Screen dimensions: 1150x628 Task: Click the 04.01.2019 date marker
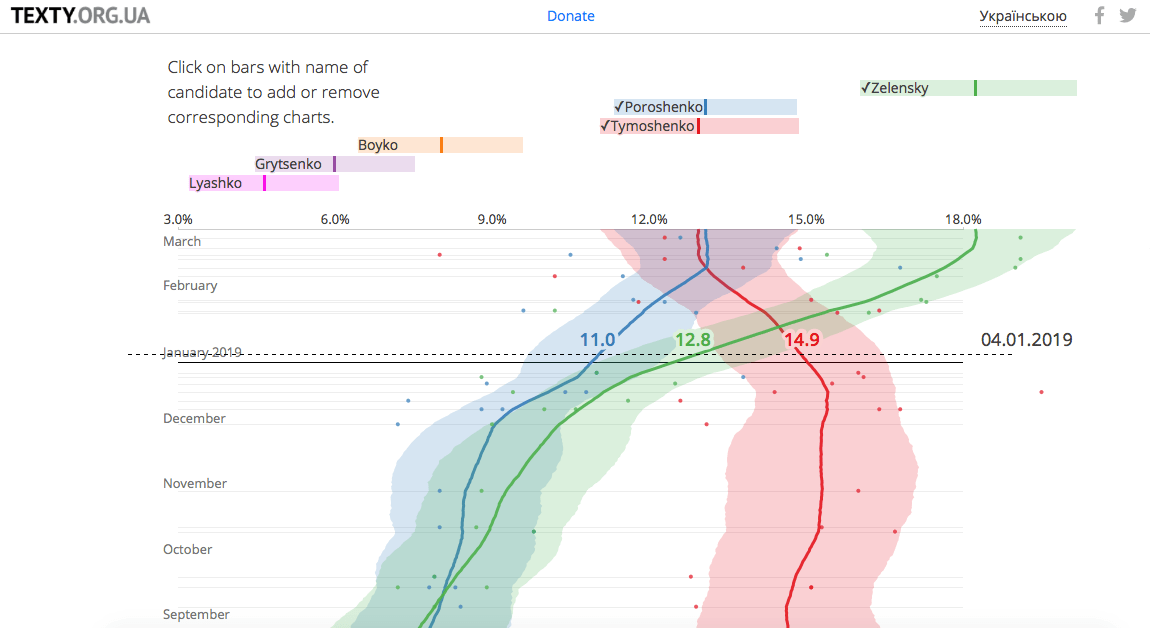(1026, 340)
